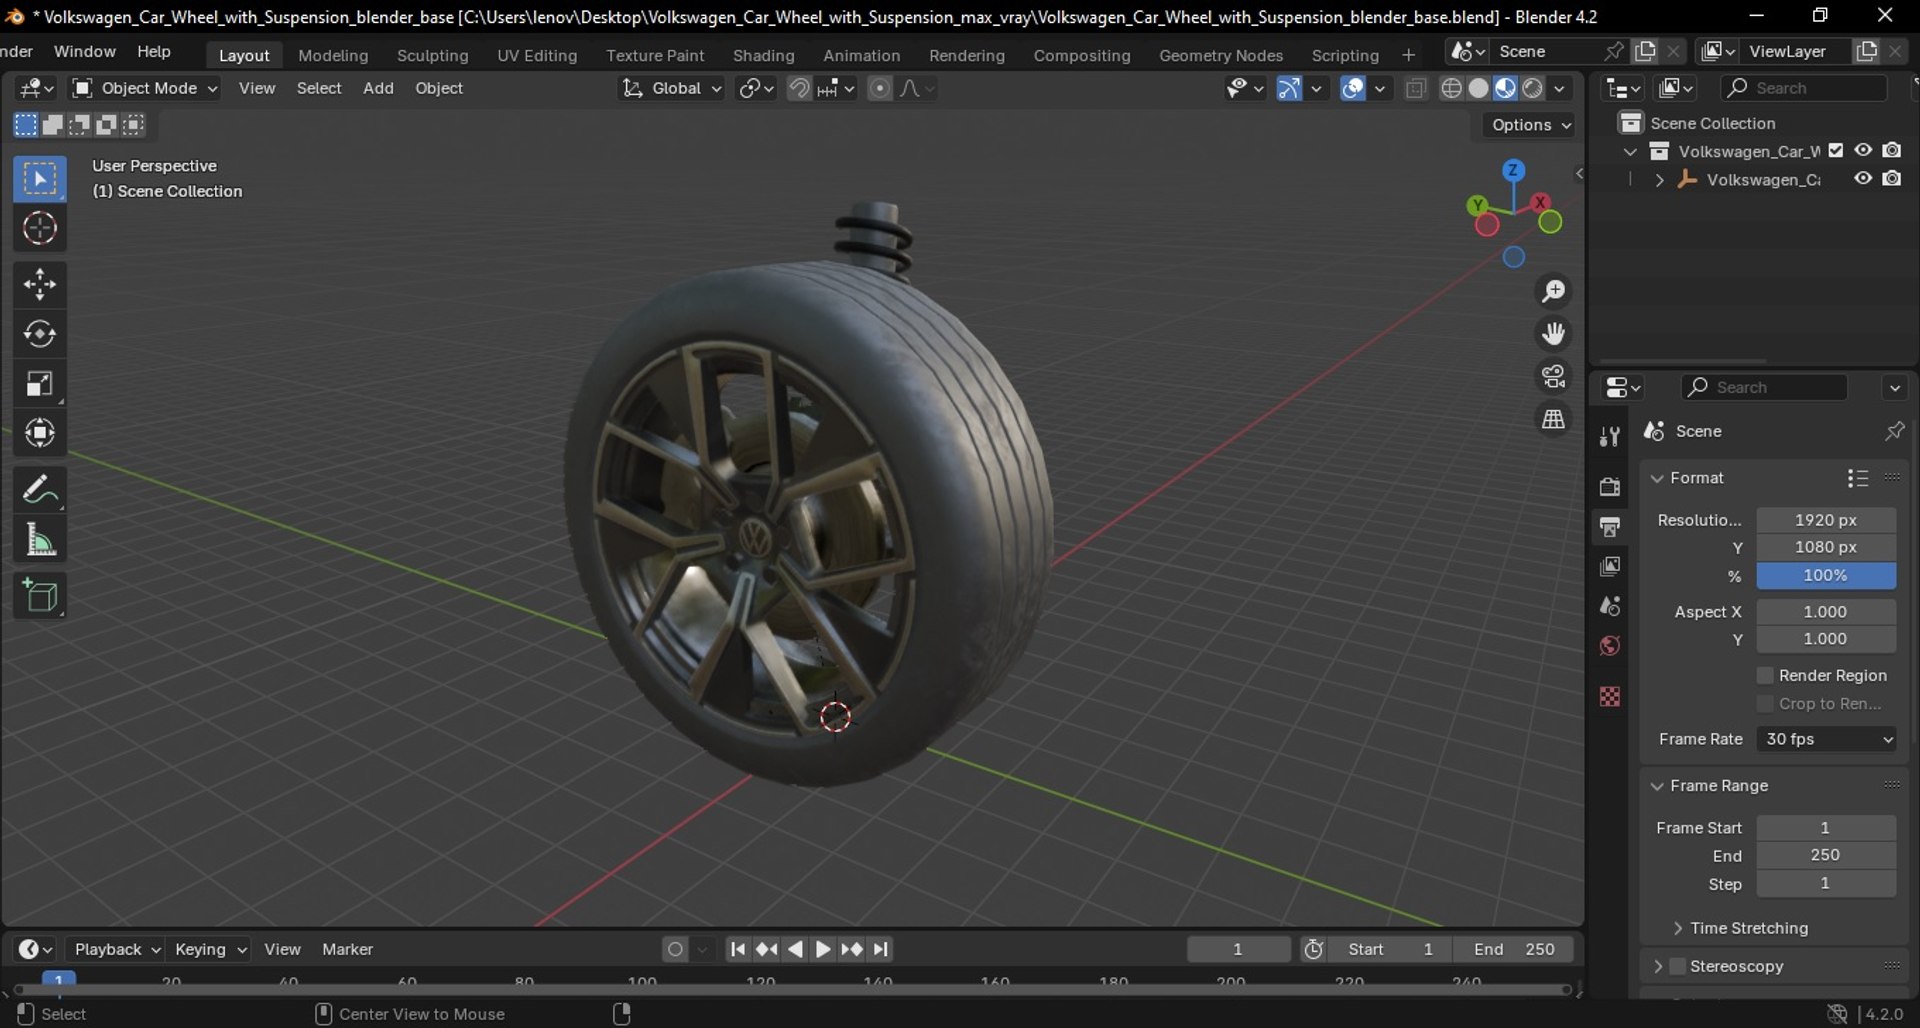Image resolution: width=1920 pixels, height=1028 pixels.
Task: Click the resolution percentage 100% slider
Action: 1826,576
